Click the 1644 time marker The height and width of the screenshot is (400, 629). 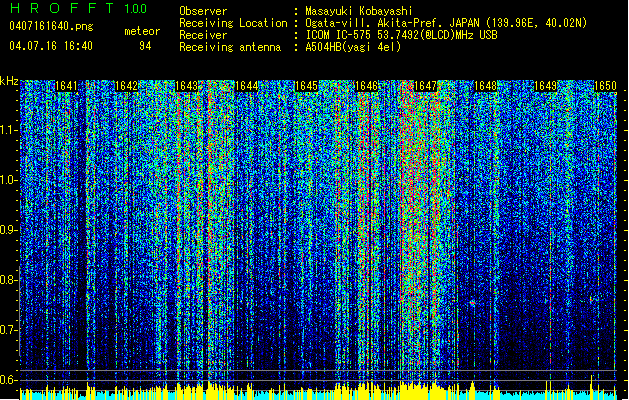246,86
